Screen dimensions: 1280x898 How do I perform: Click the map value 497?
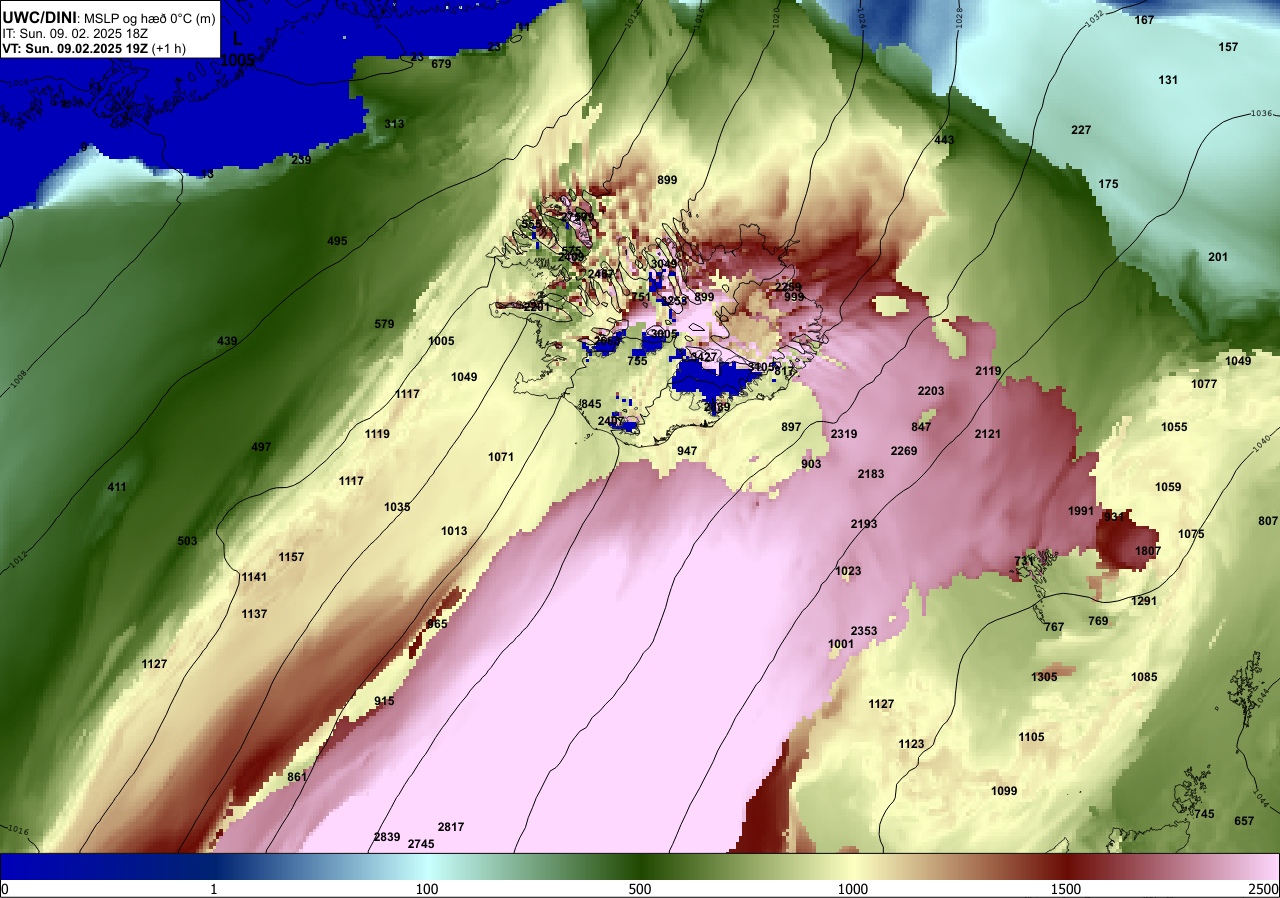(261, 447)
